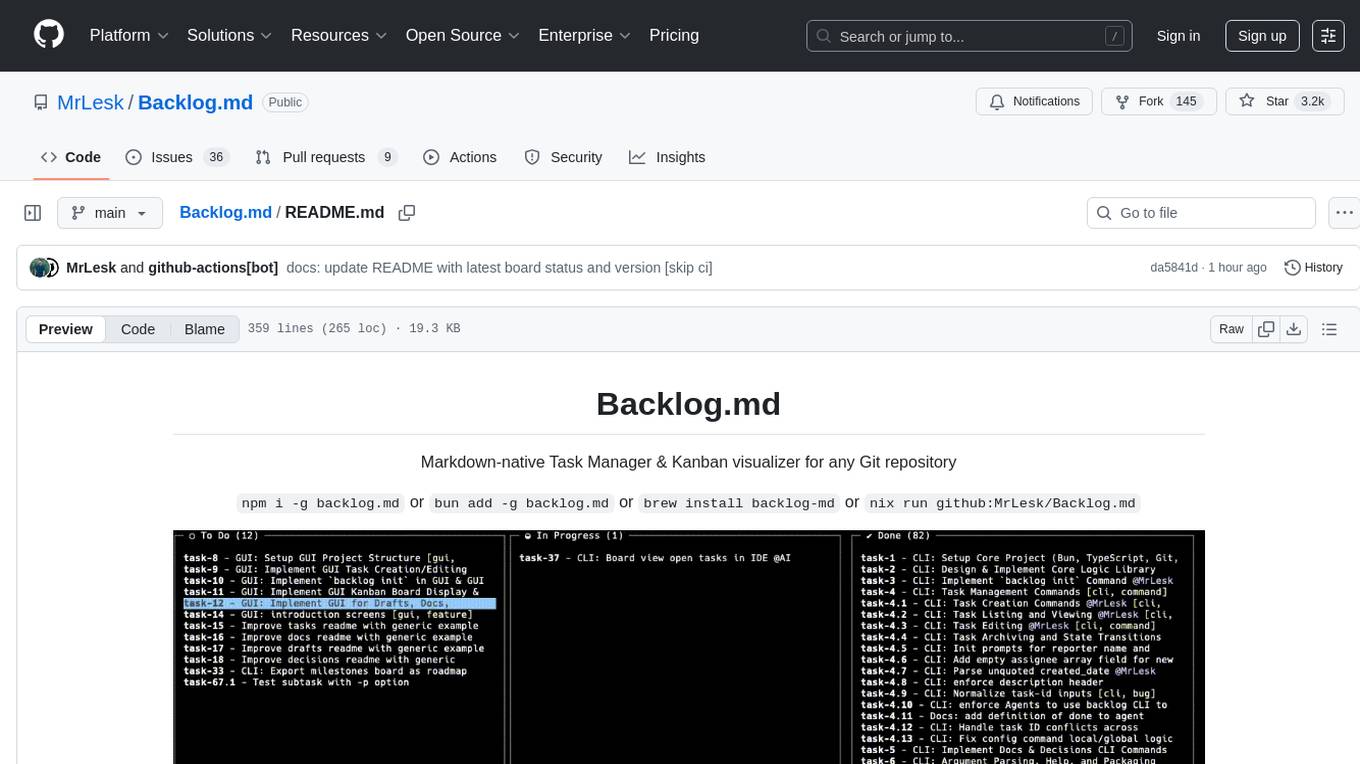Open the main branch selector
This screenshot has width=1360, height=764.
coord(110,213)
